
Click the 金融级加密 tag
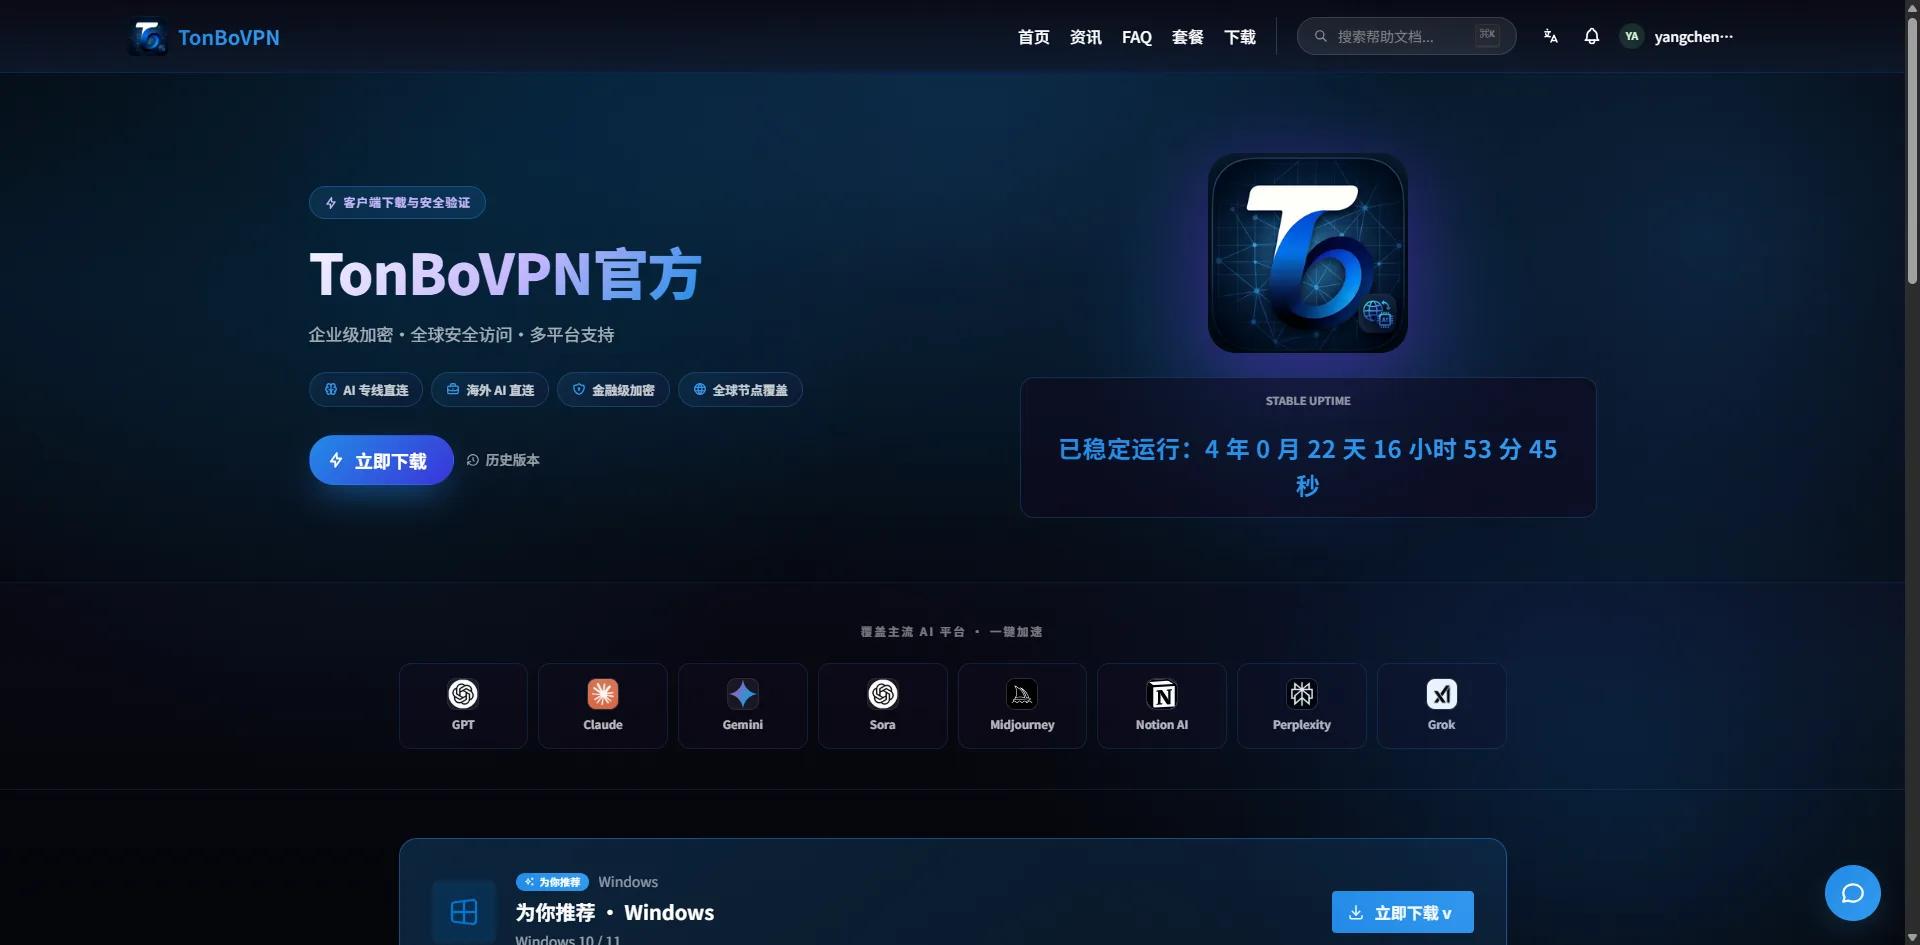(613, 390)
